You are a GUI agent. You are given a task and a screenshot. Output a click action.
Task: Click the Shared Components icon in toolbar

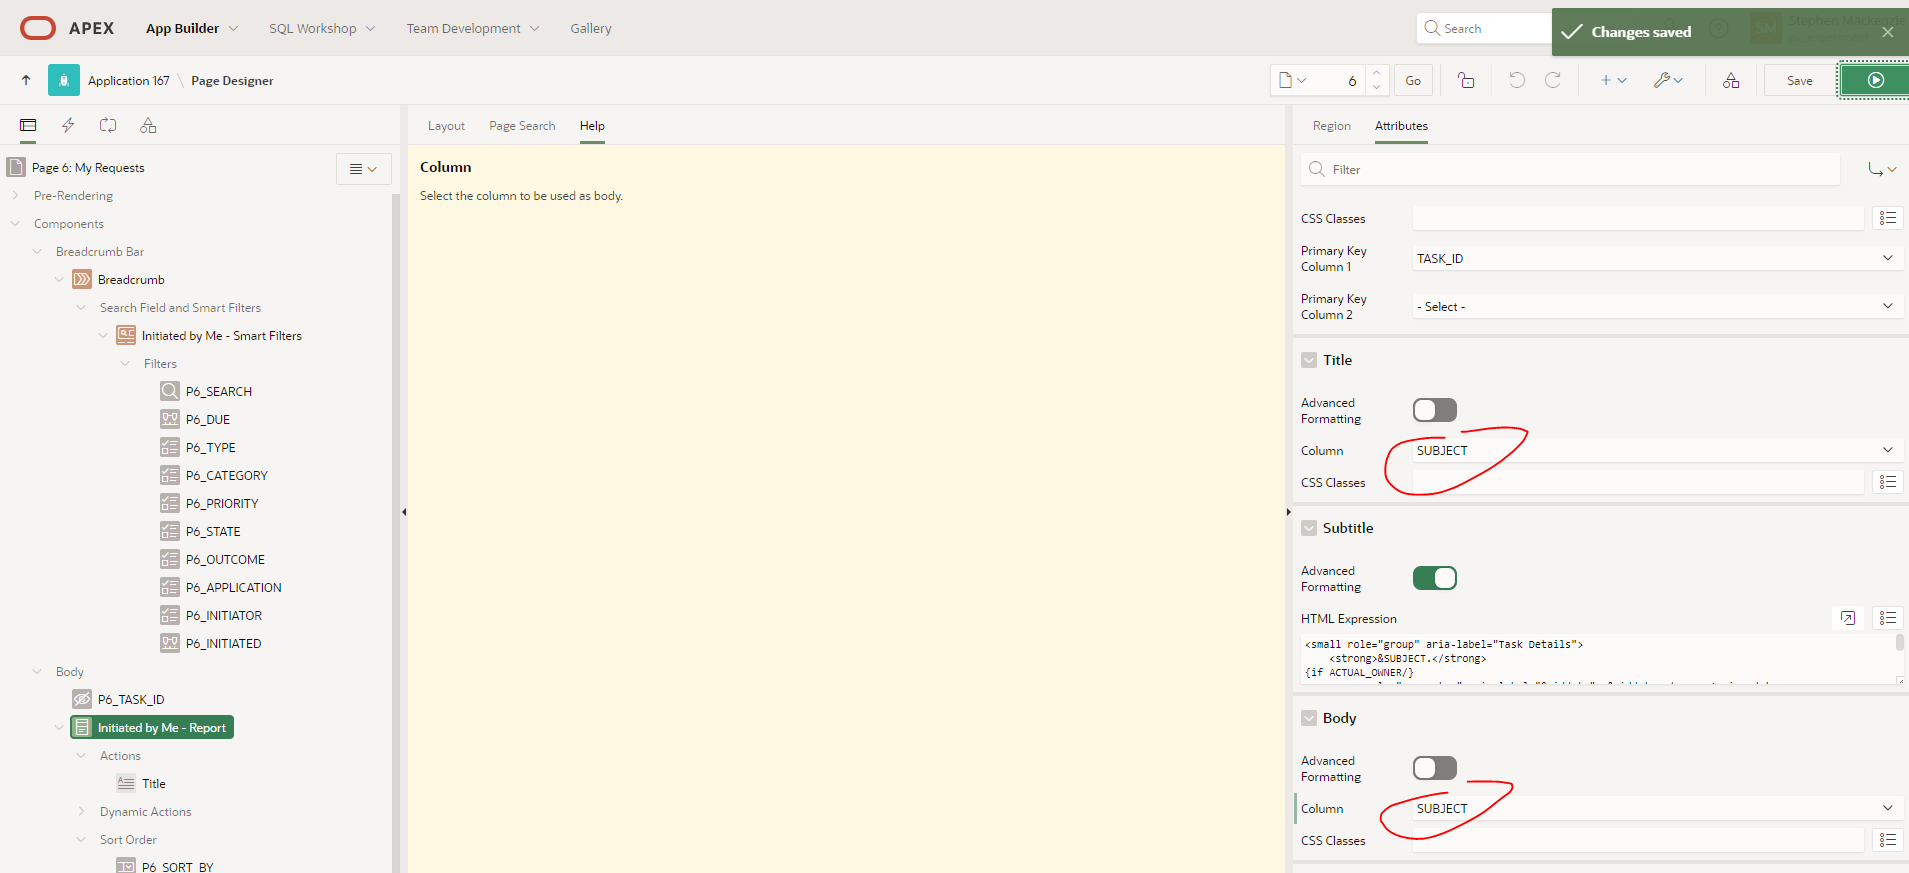(1731, 80)
